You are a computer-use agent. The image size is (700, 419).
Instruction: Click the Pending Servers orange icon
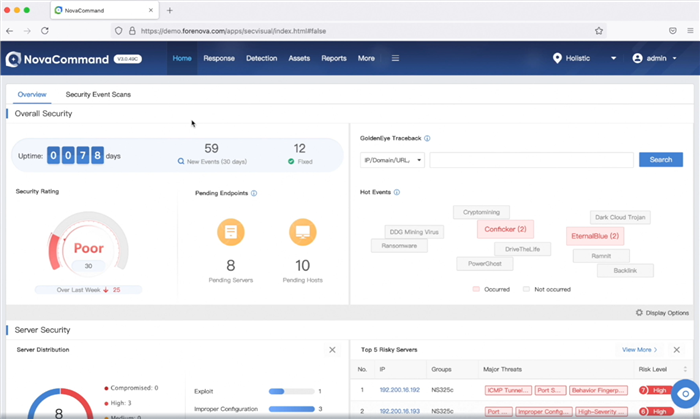click(x=231, y=232)
